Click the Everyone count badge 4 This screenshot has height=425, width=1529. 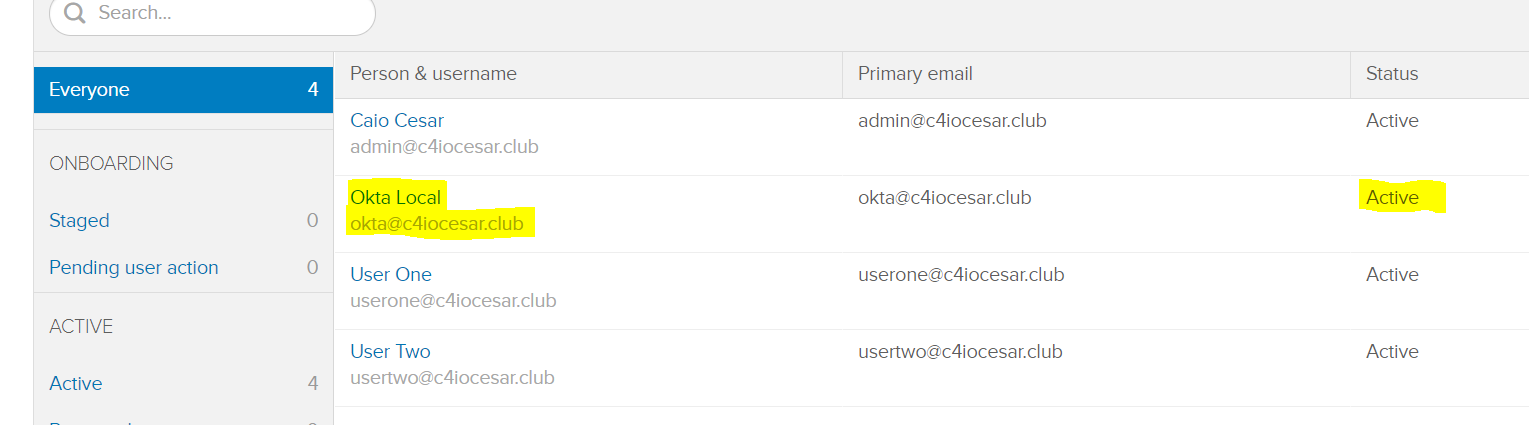coord(313,90)
